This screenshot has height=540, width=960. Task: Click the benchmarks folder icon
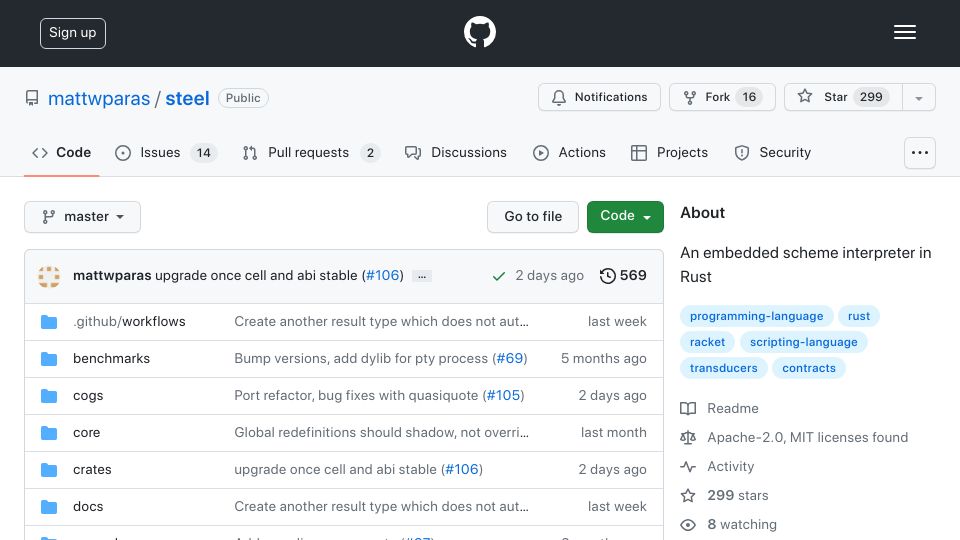coord(49,359)
